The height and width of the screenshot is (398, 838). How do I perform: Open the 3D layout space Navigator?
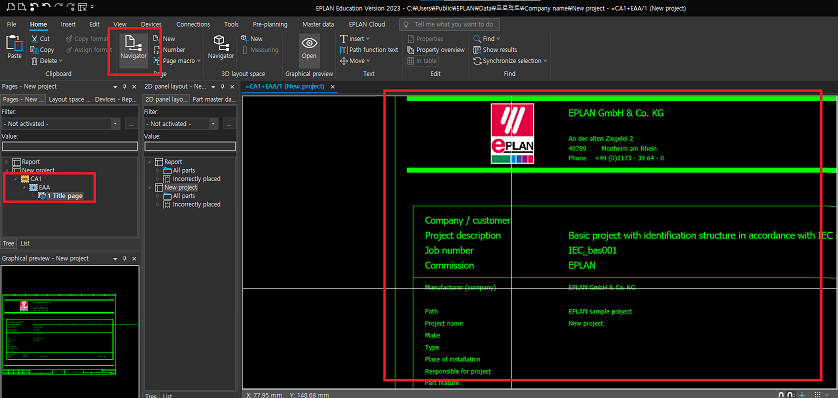(x=221, y=48)
